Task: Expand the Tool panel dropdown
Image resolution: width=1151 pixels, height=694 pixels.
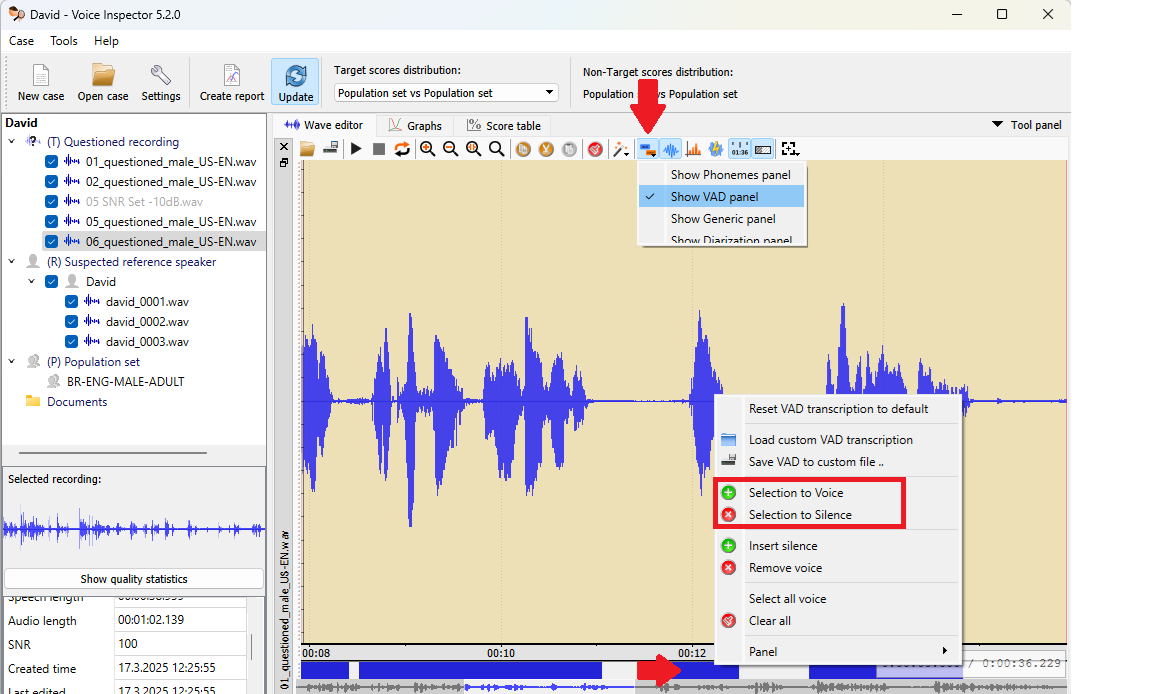Action: (x=1027, y=125)
